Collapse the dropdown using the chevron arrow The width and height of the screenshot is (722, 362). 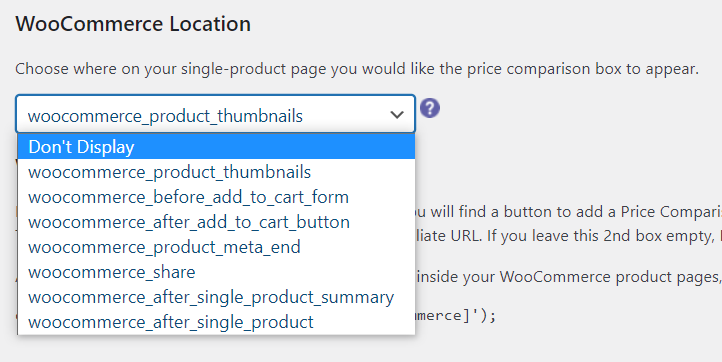396,115
